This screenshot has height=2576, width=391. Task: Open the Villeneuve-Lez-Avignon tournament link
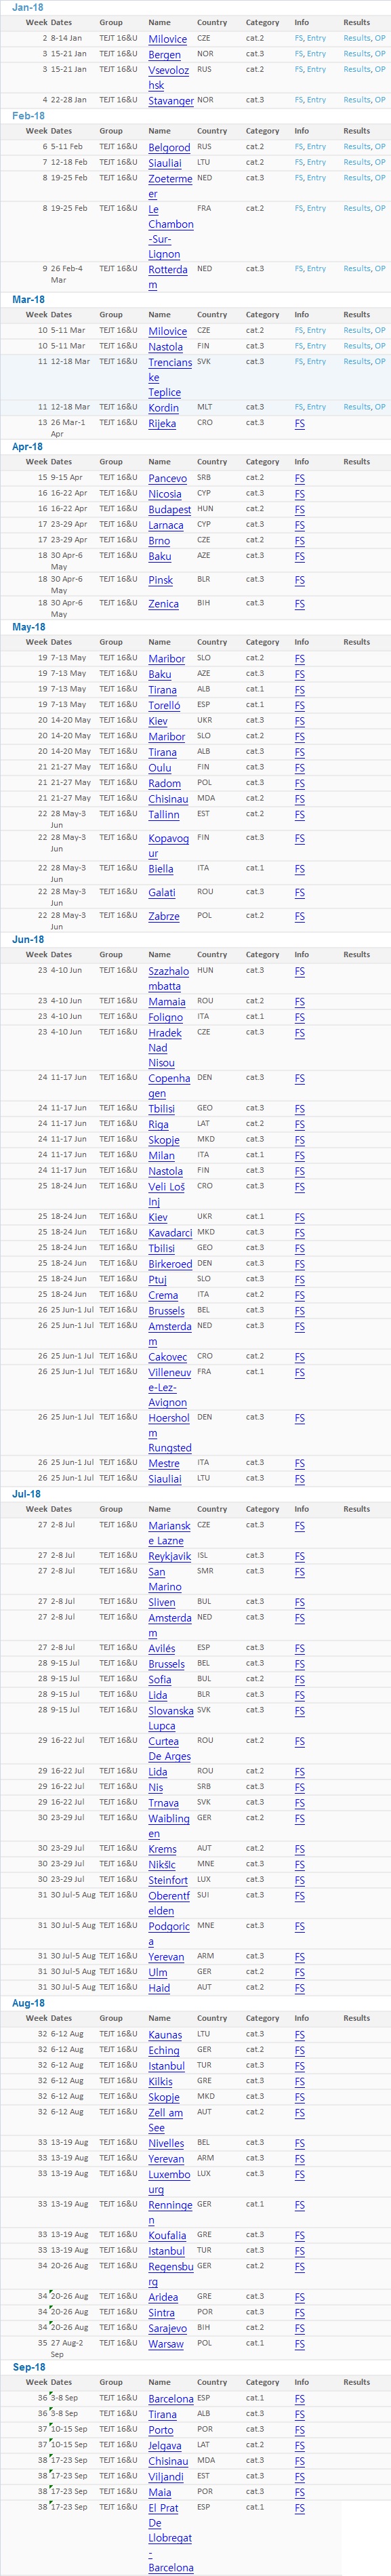click(x=169, y=1388)
